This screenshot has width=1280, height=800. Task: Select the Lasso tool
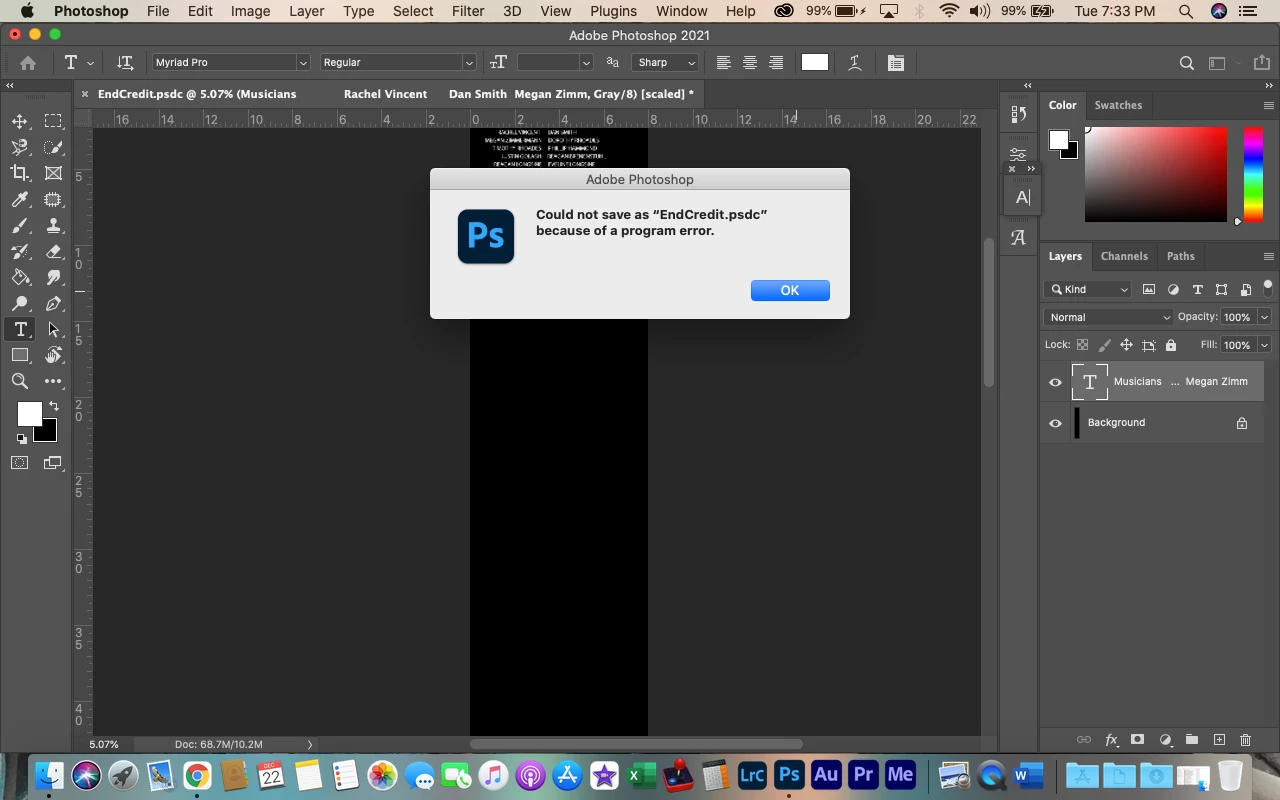coord(20,147)
